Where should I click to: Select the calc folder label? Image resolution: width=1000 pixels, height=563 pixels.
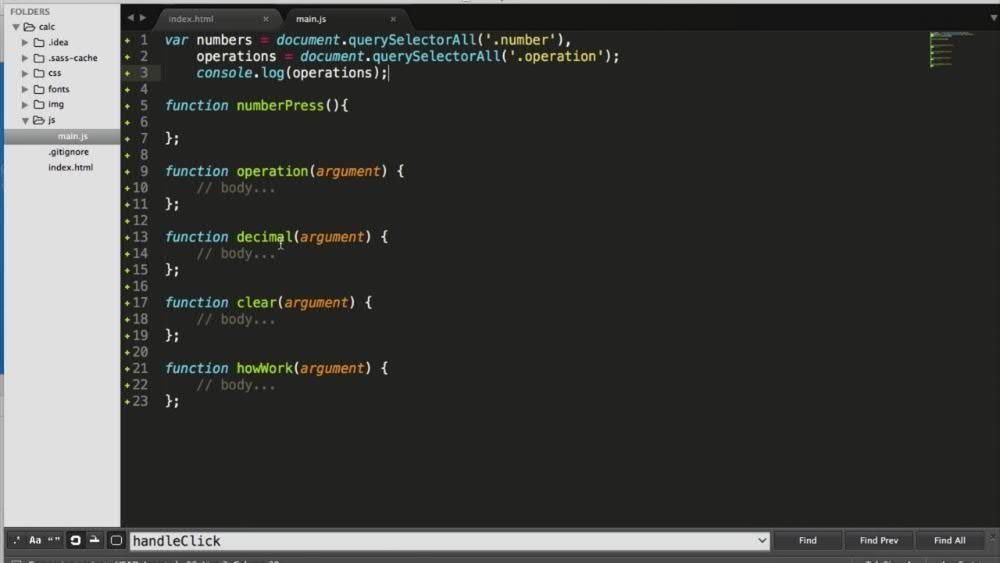tap(47, 27)
